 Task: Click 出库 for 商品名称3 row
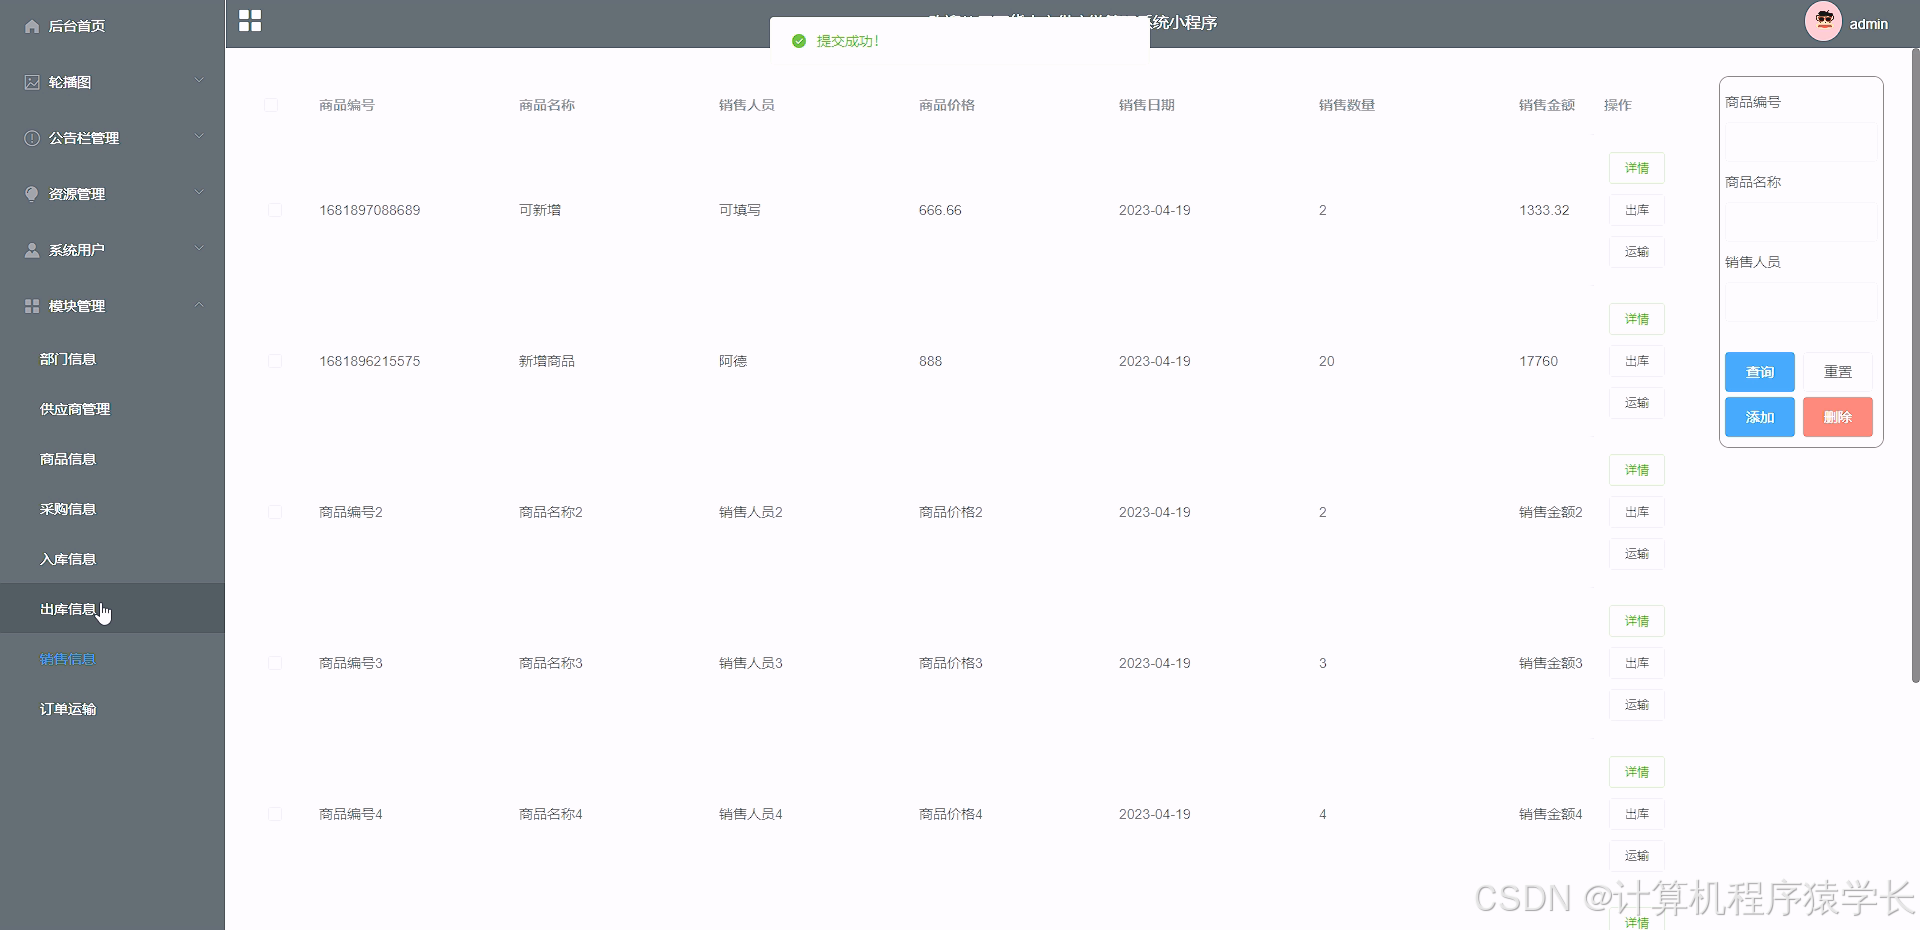pyautogui.click(x=1636, y=663)
